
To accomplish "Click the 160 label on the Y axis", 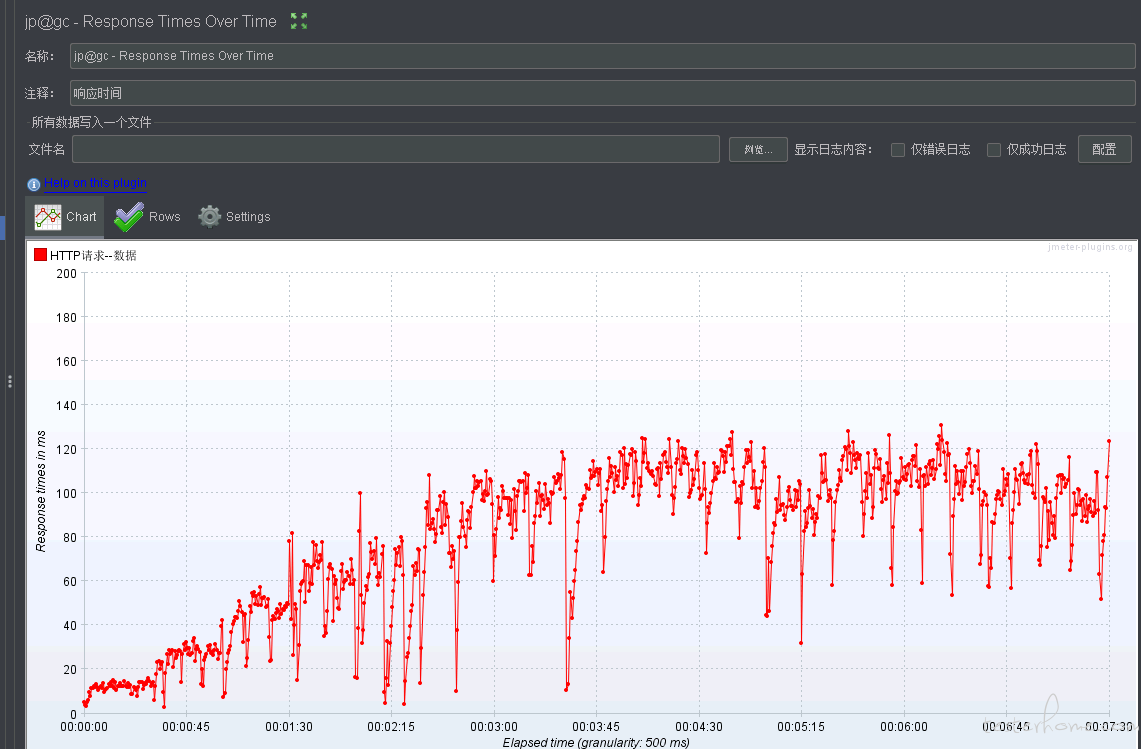I will coord(66,361).
